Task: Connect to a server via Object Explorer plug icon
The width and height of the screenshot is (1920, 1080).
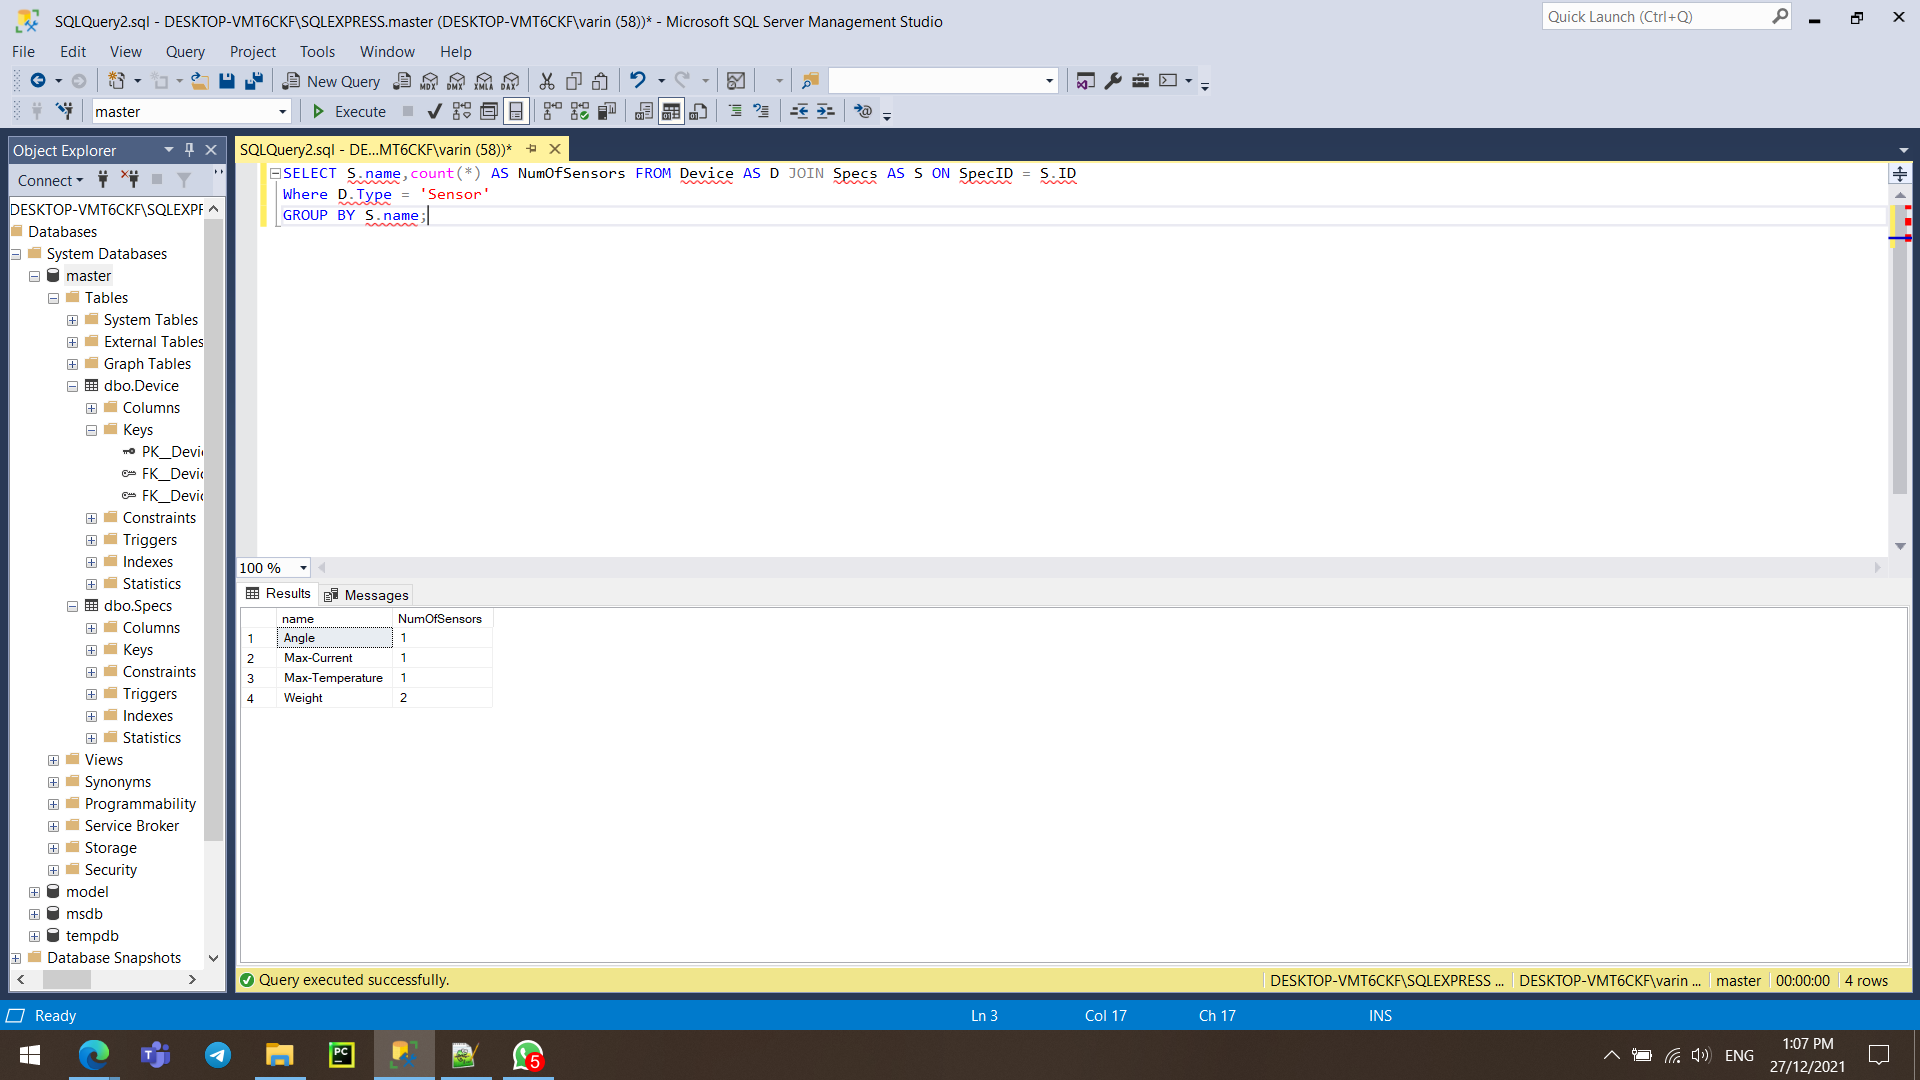Action: (x=103, y=180)
